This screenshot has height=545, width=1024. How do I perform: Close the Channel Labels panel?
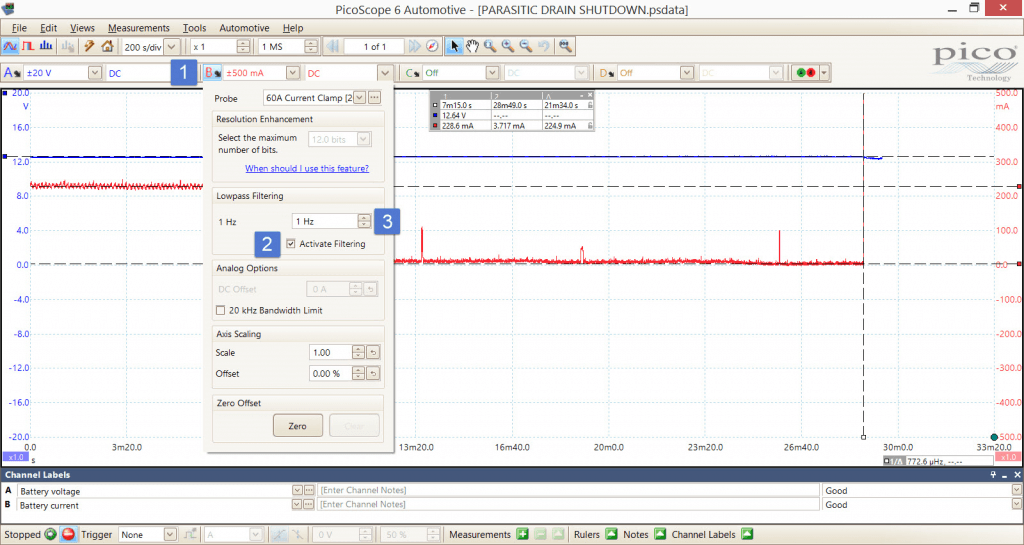pyautogui.click(x=1017, y=475)
